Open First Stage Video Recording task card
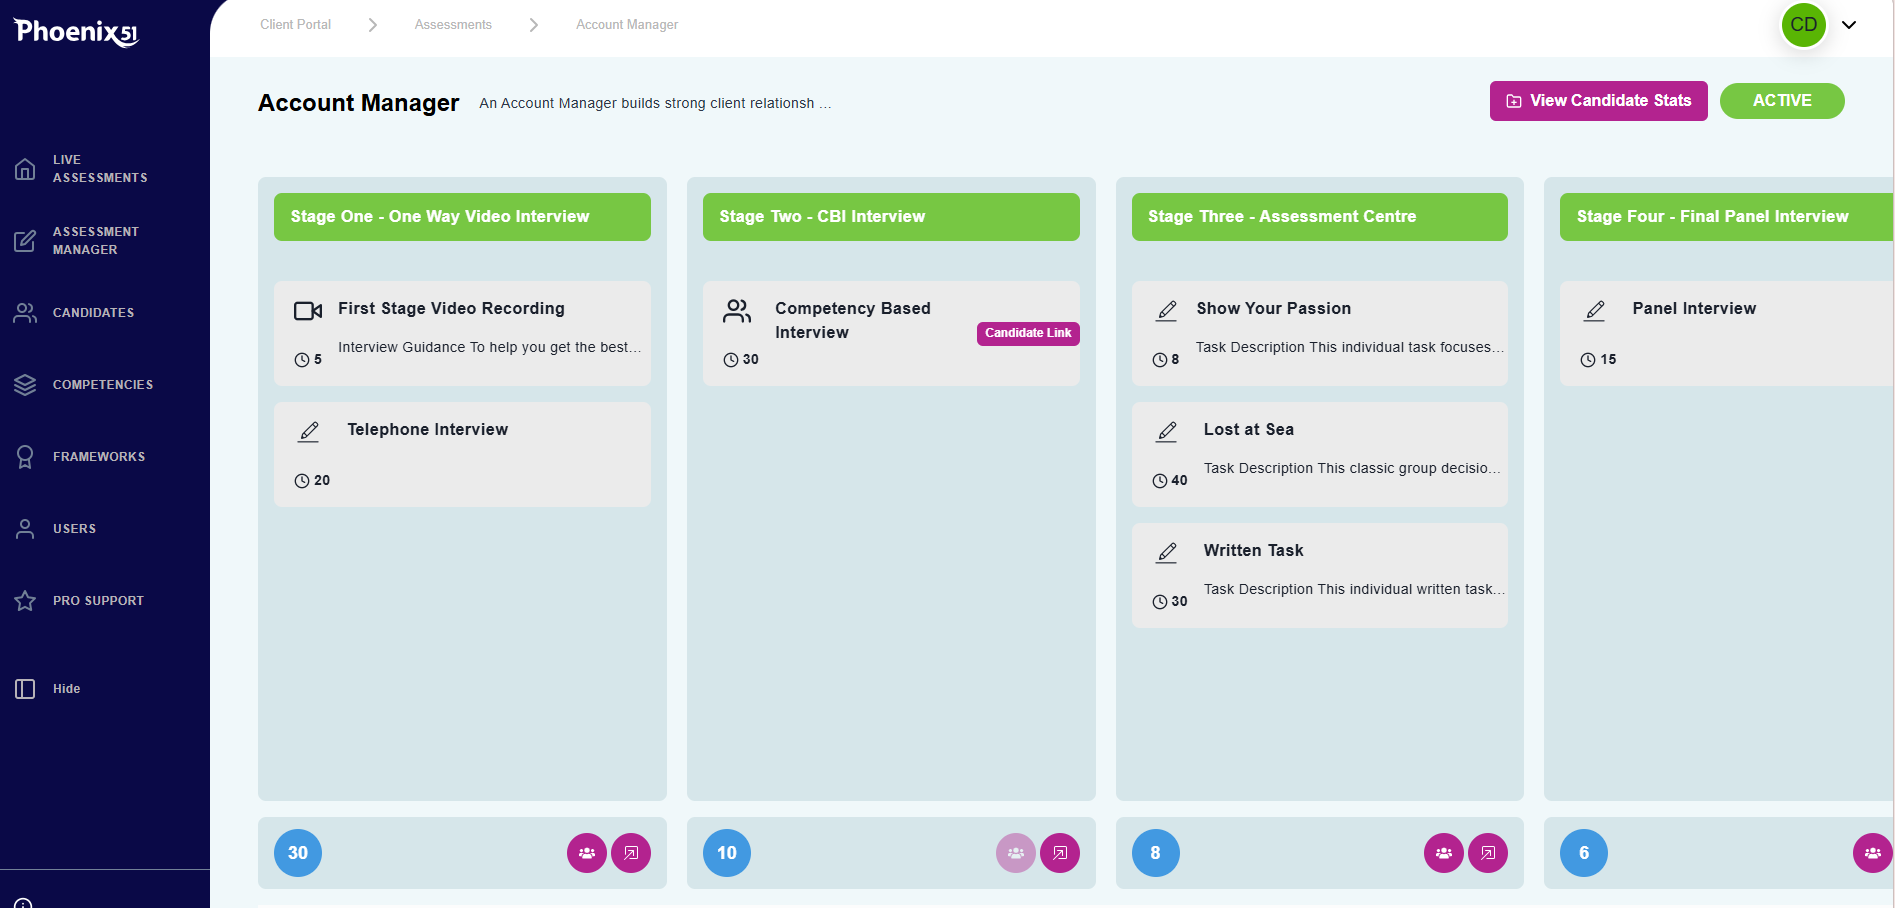 [x=462, y=334]
